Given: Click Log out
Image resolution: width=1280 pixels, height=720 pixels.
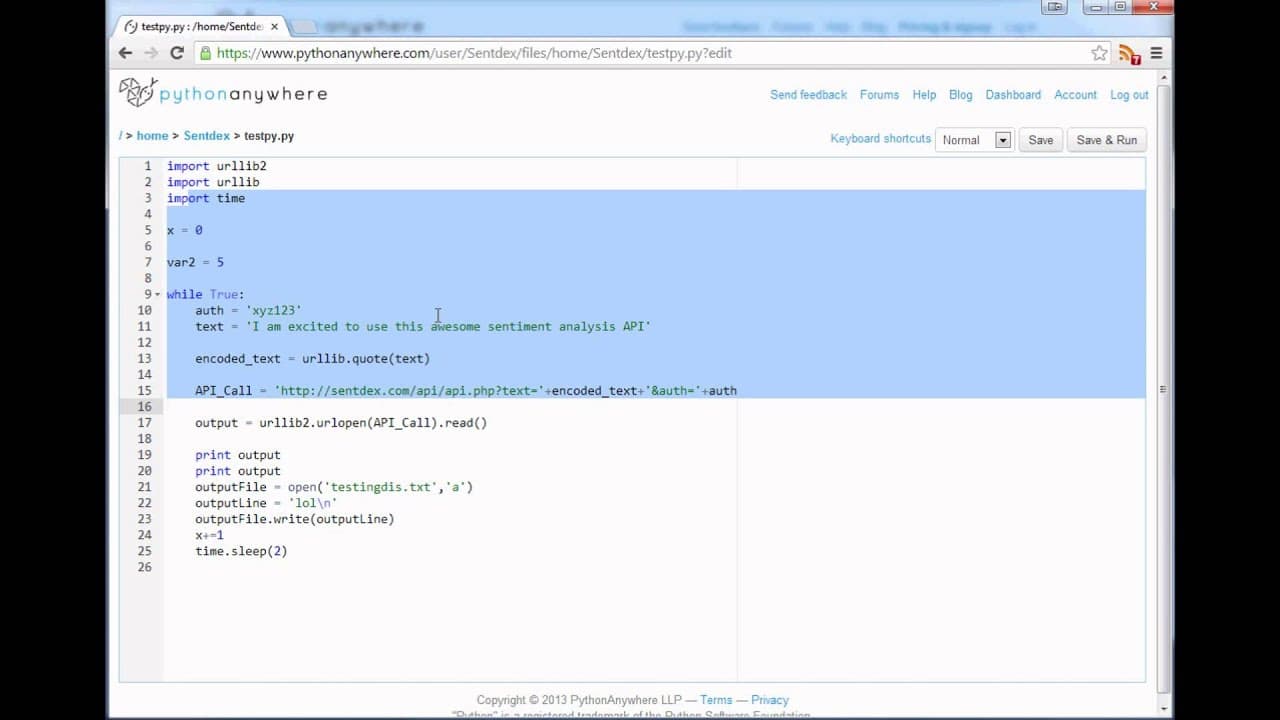Looking at the screenshot, I should pyautogui.click(x=1129, y=94).
